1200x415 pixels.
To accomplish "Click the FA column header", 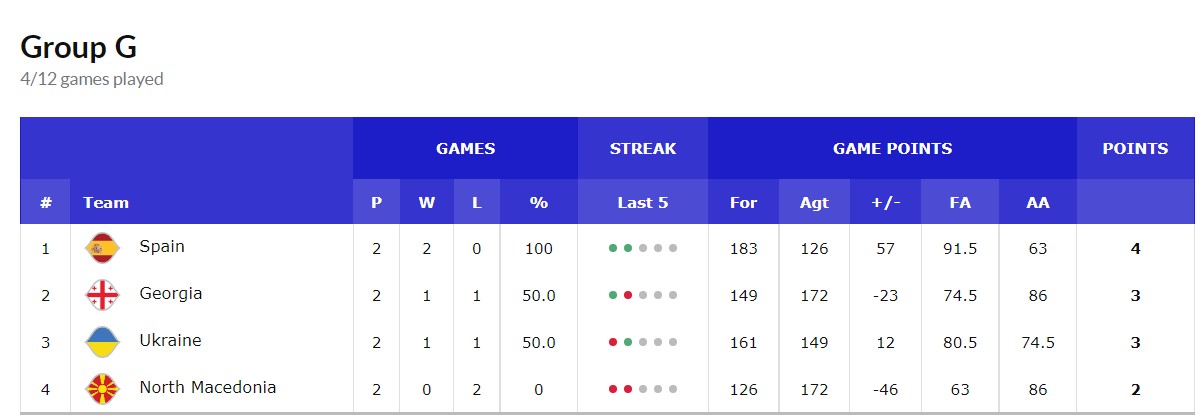I will 960,202.
